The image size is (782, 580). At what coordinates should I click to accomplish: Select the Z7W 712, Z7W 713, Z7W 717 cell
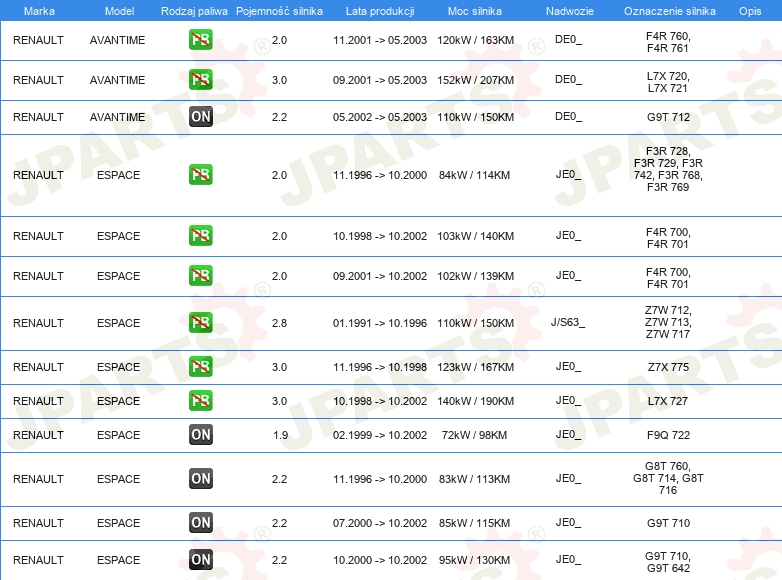668,322
